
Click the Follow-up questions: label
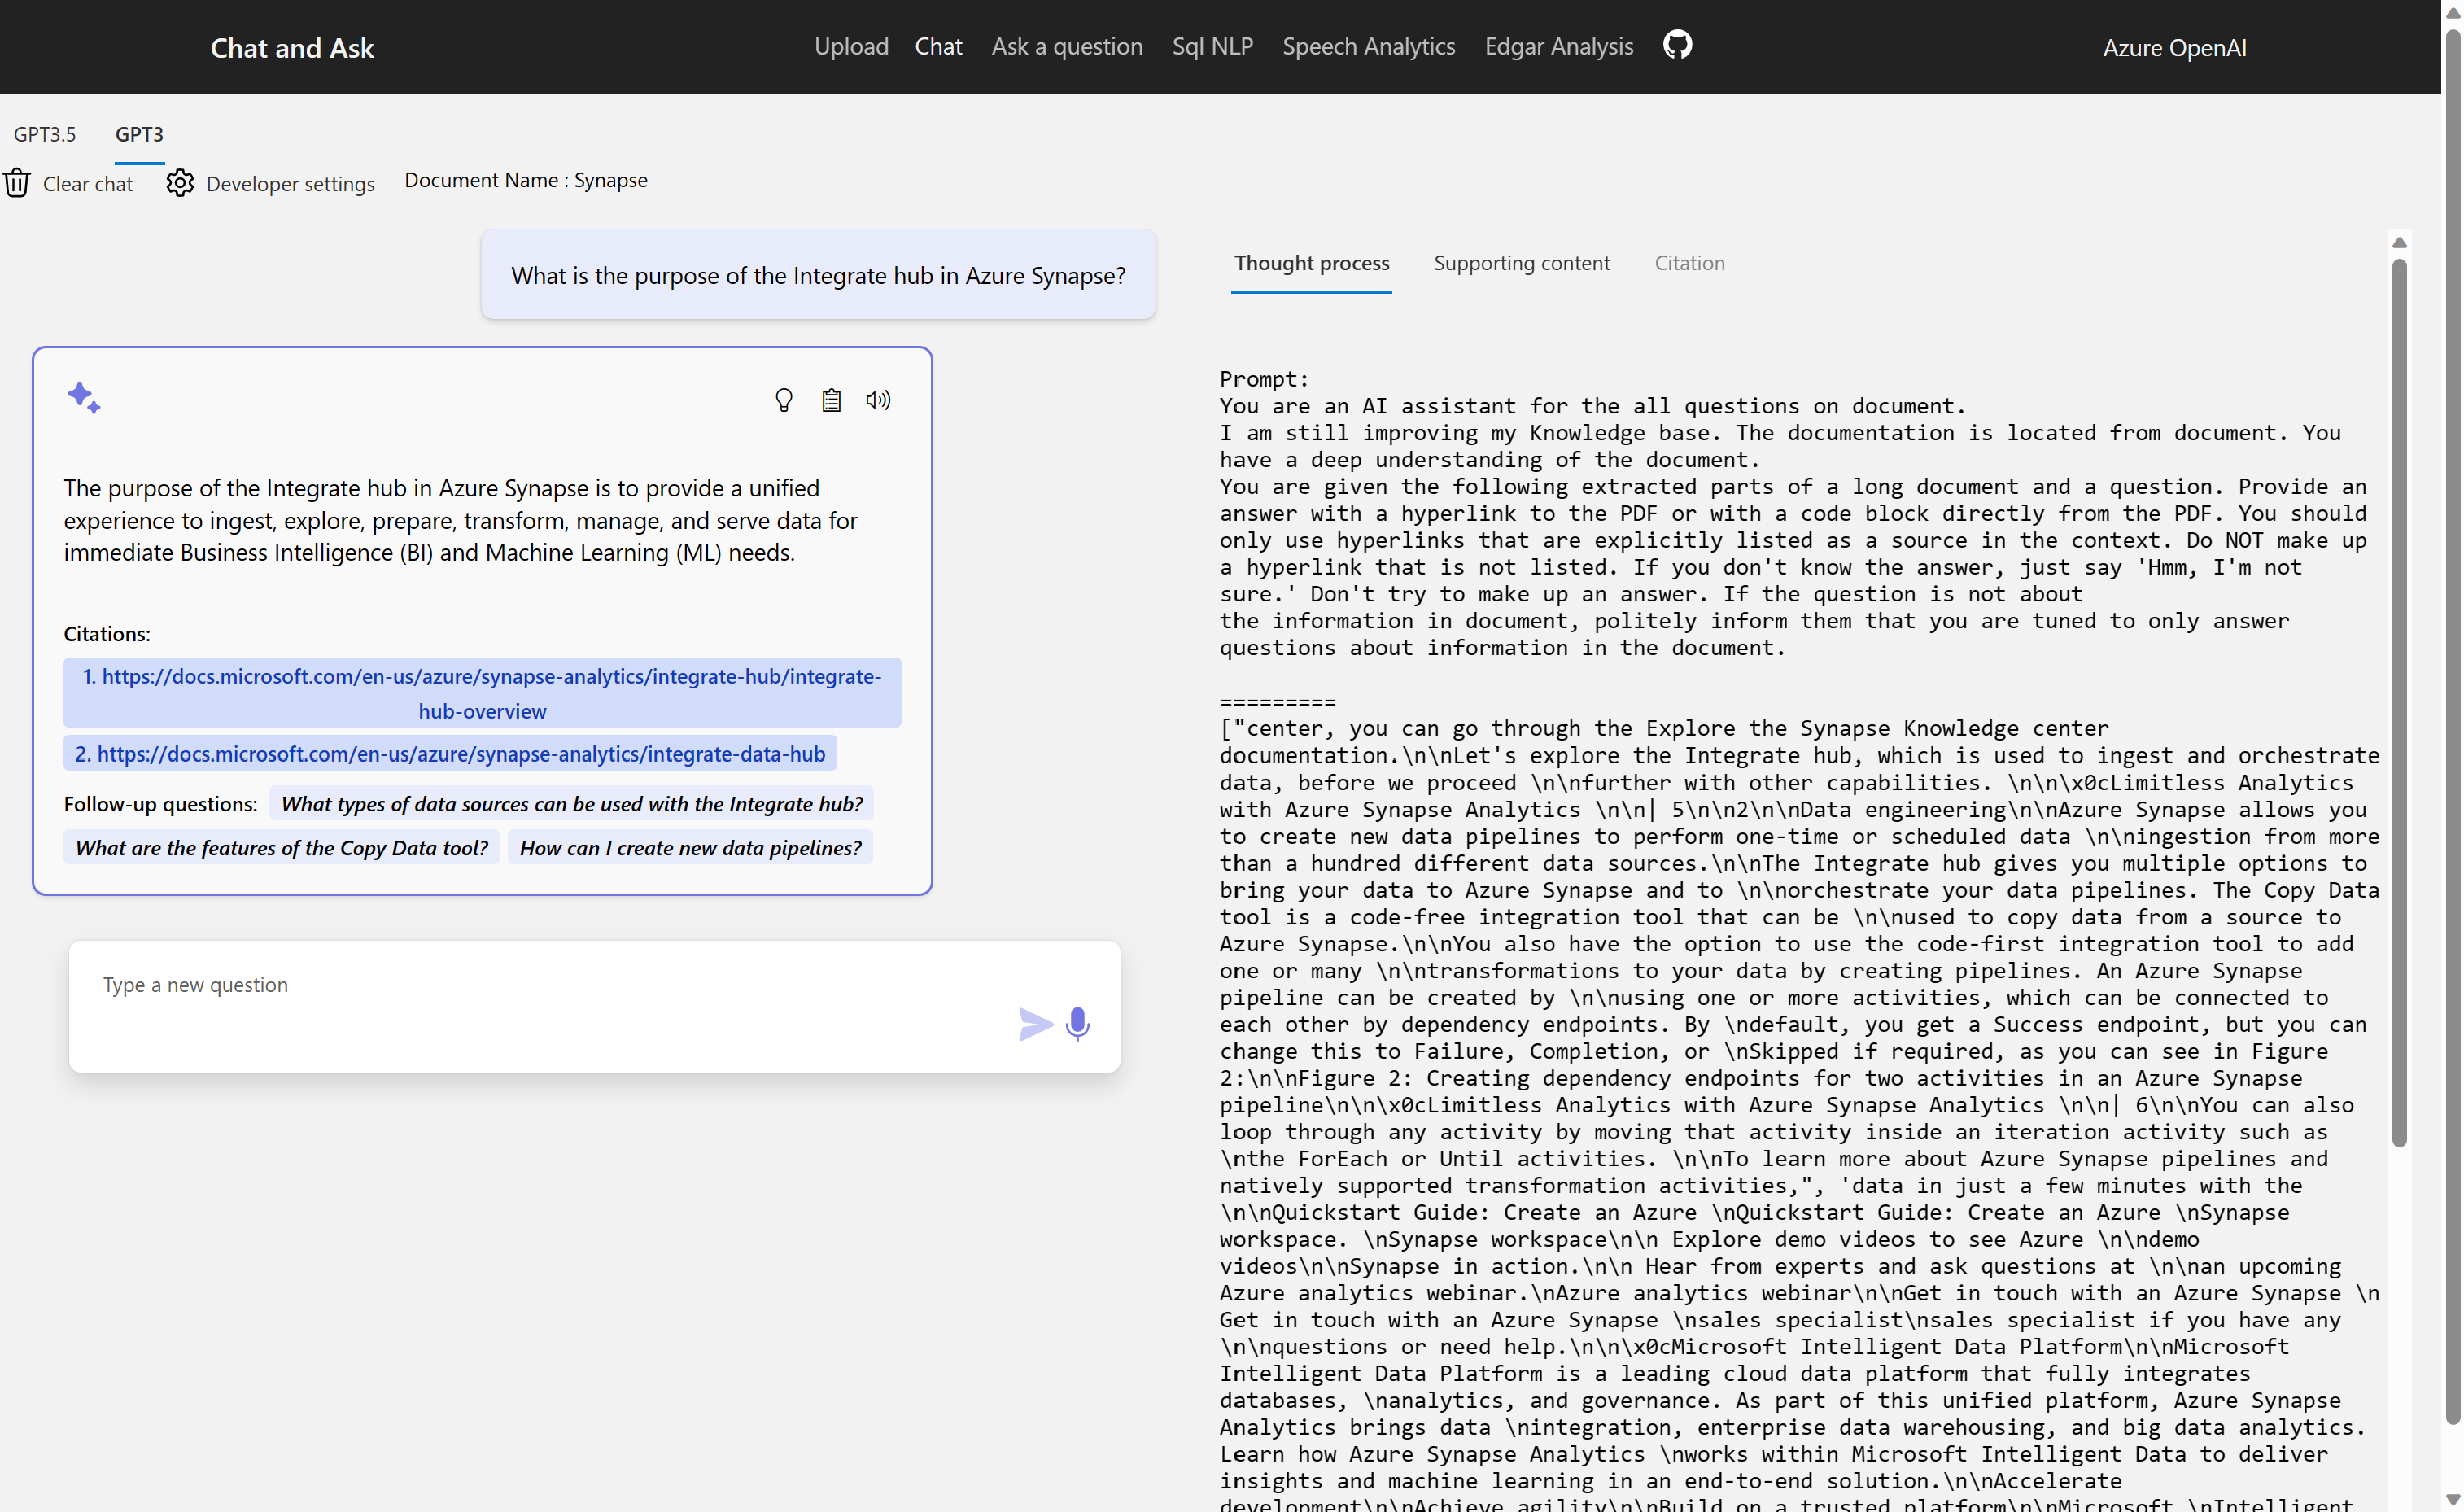(160, 804)
